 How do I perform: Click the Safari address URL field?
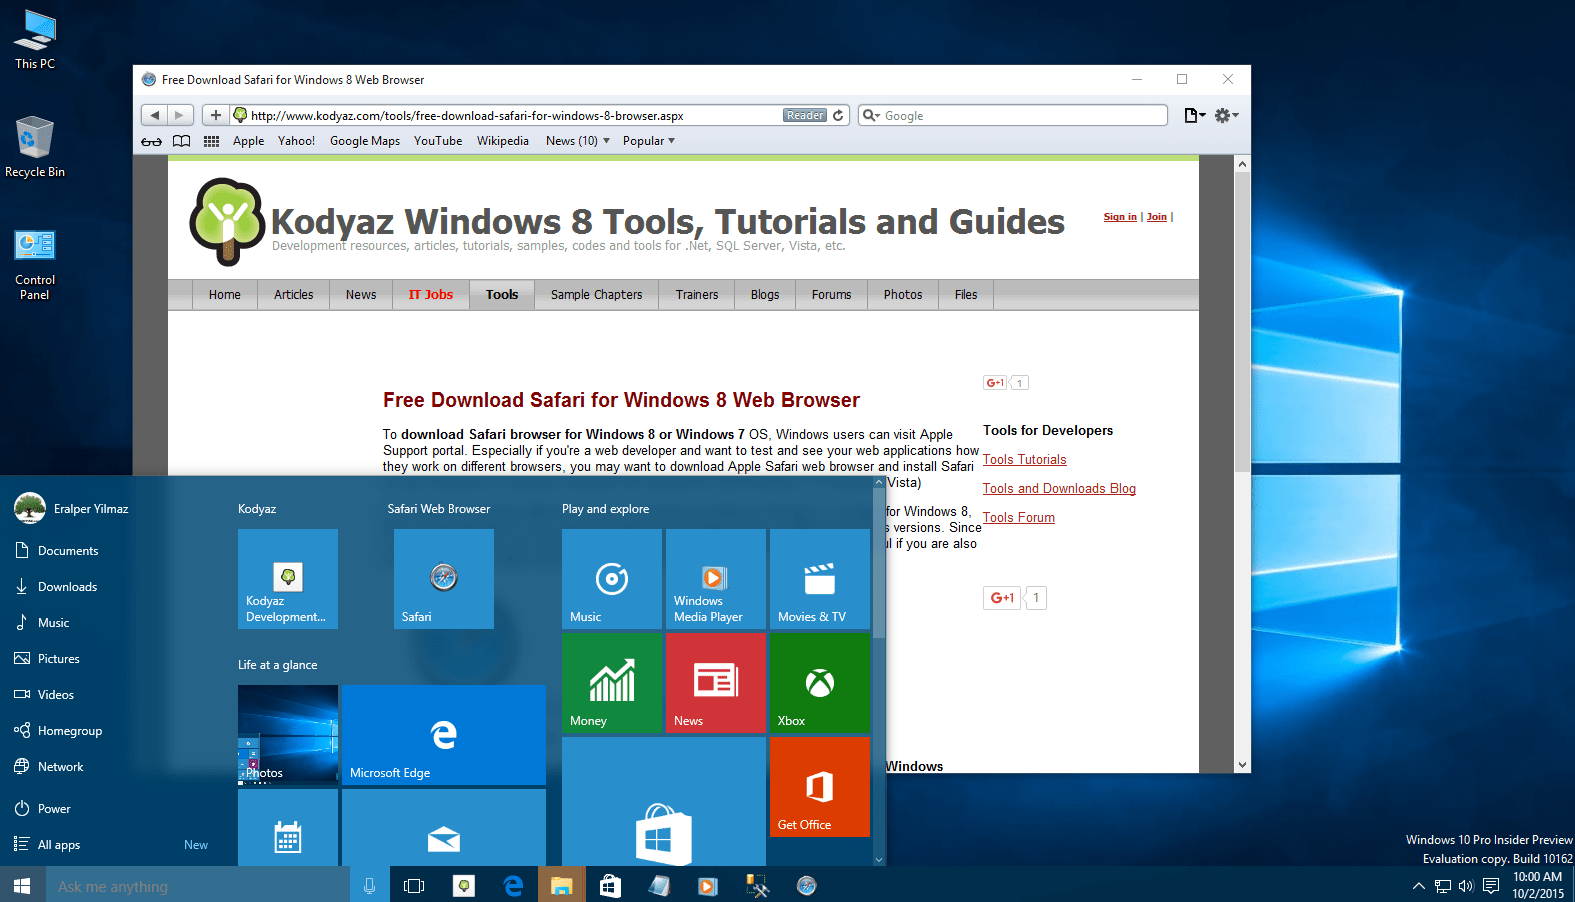pos(510,115)
